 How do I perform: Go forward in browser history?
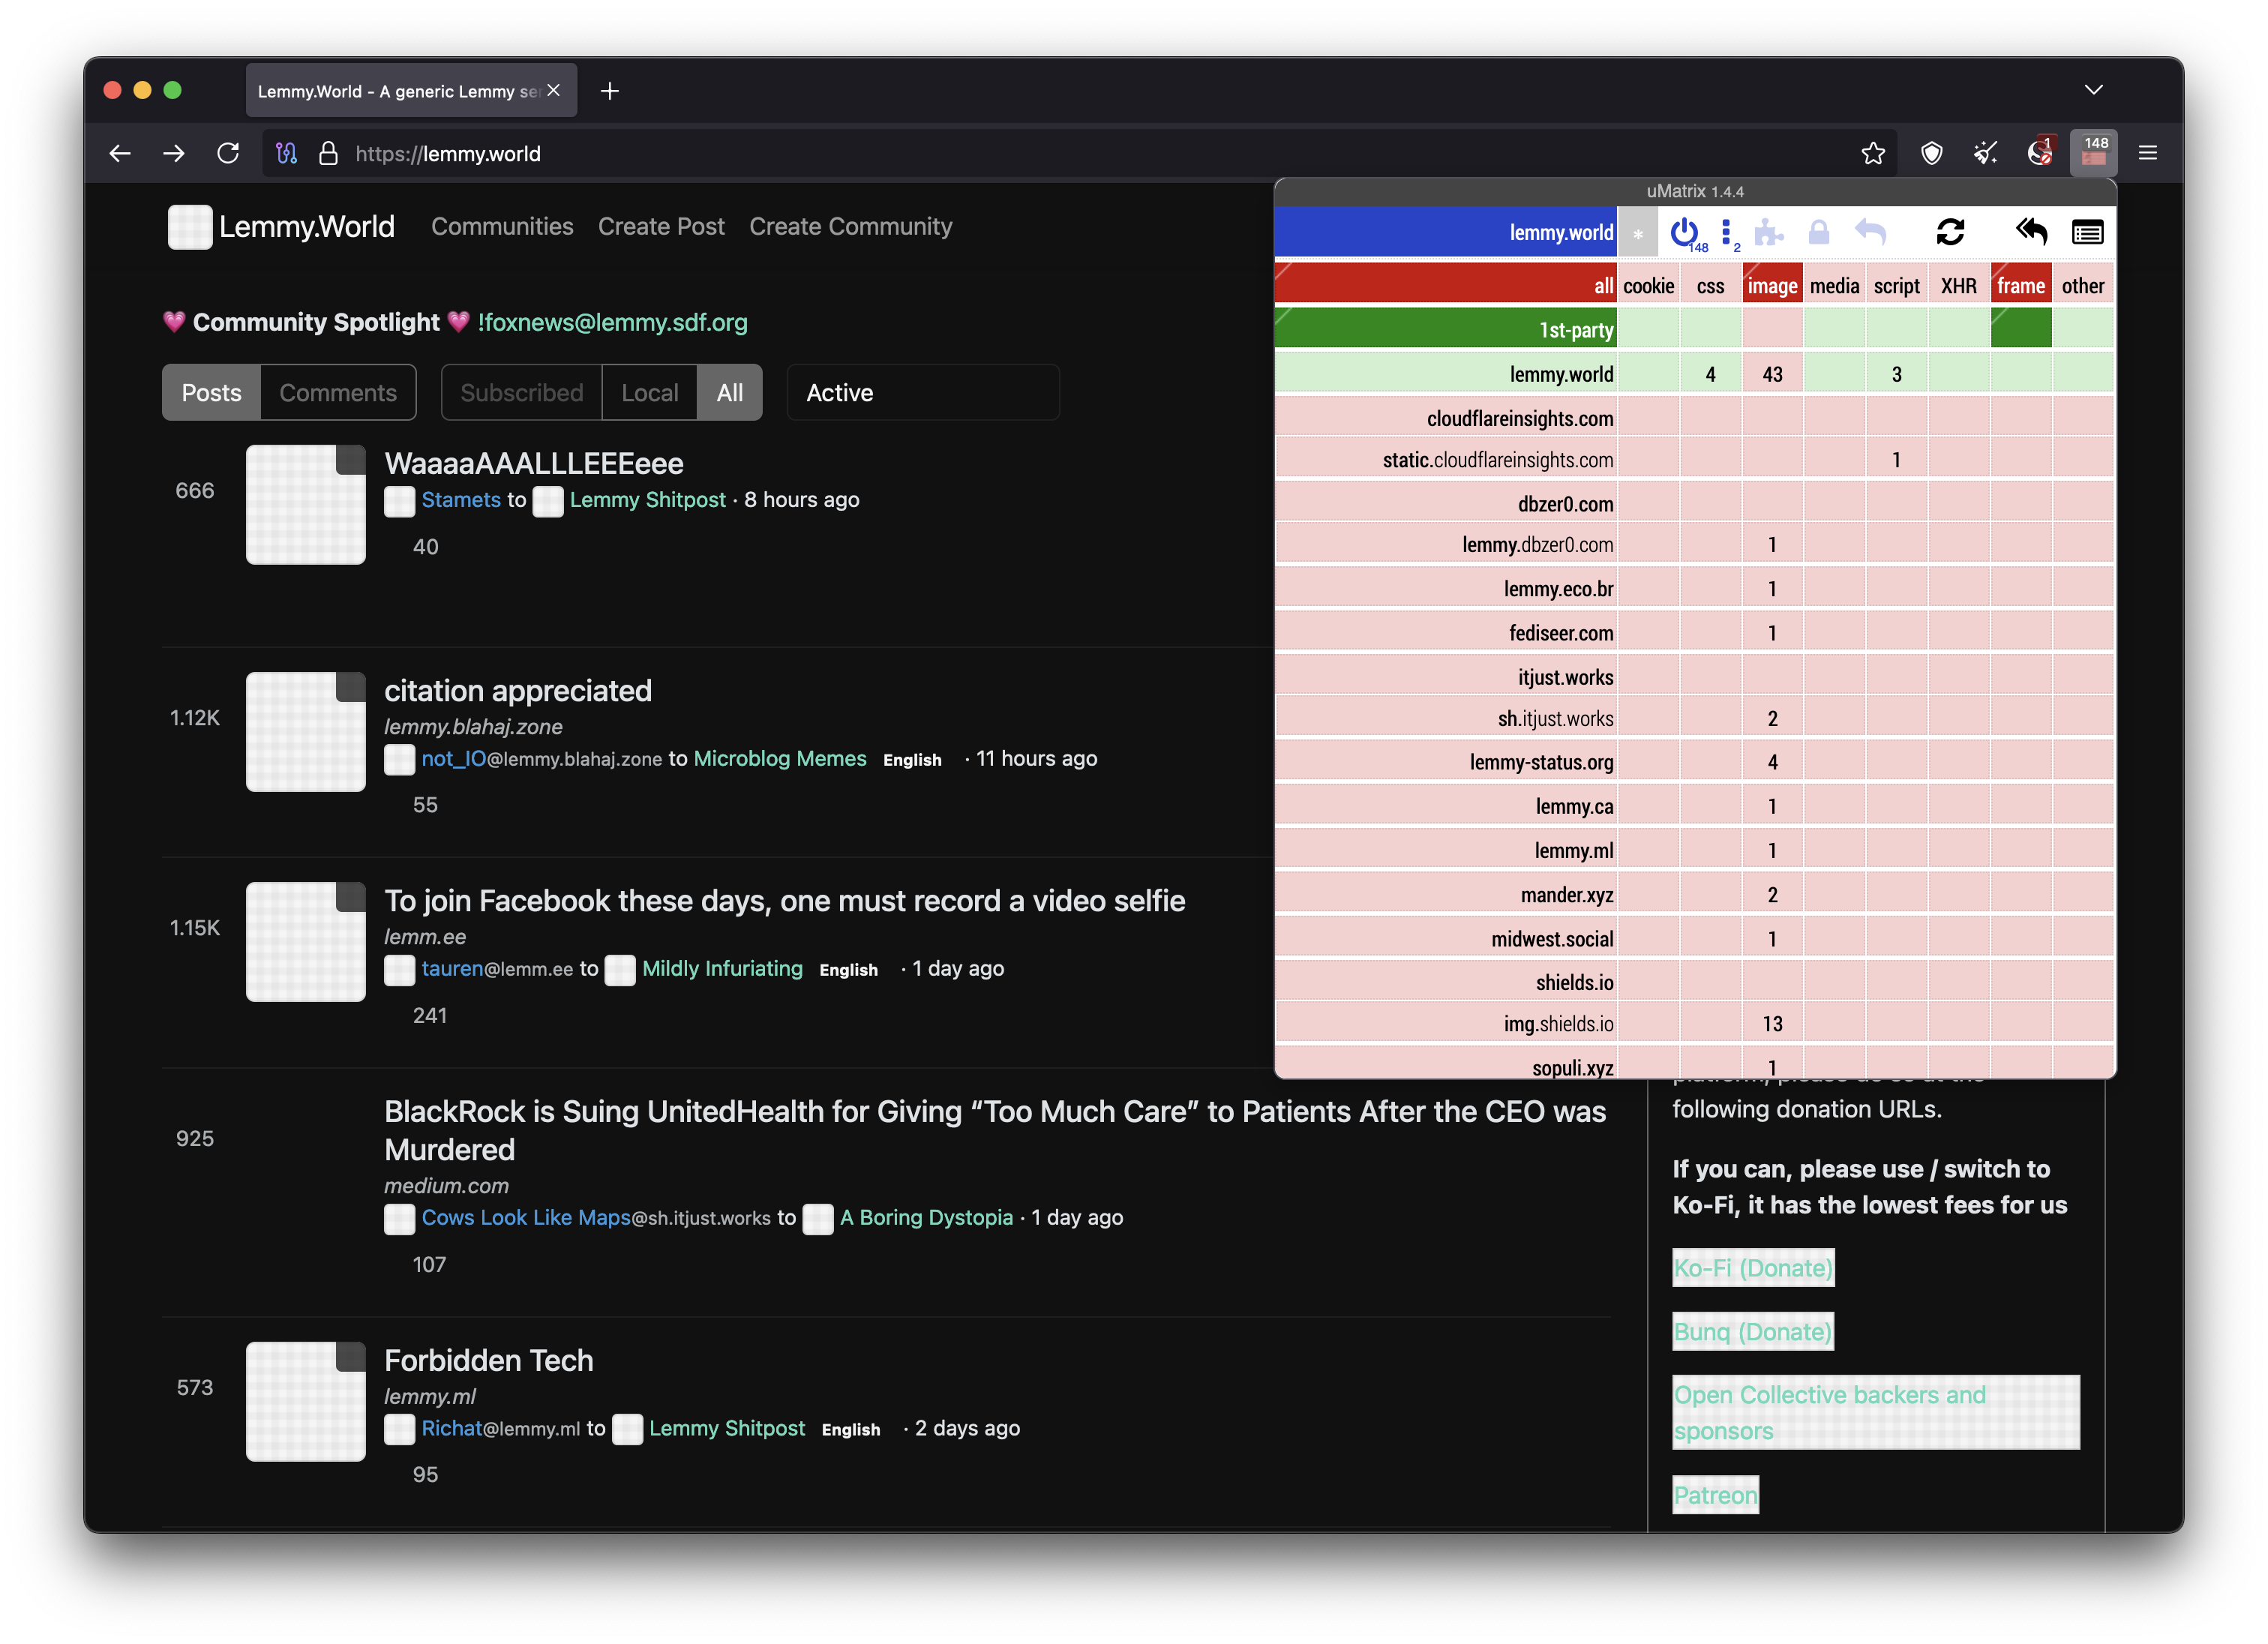coord(174,153)
